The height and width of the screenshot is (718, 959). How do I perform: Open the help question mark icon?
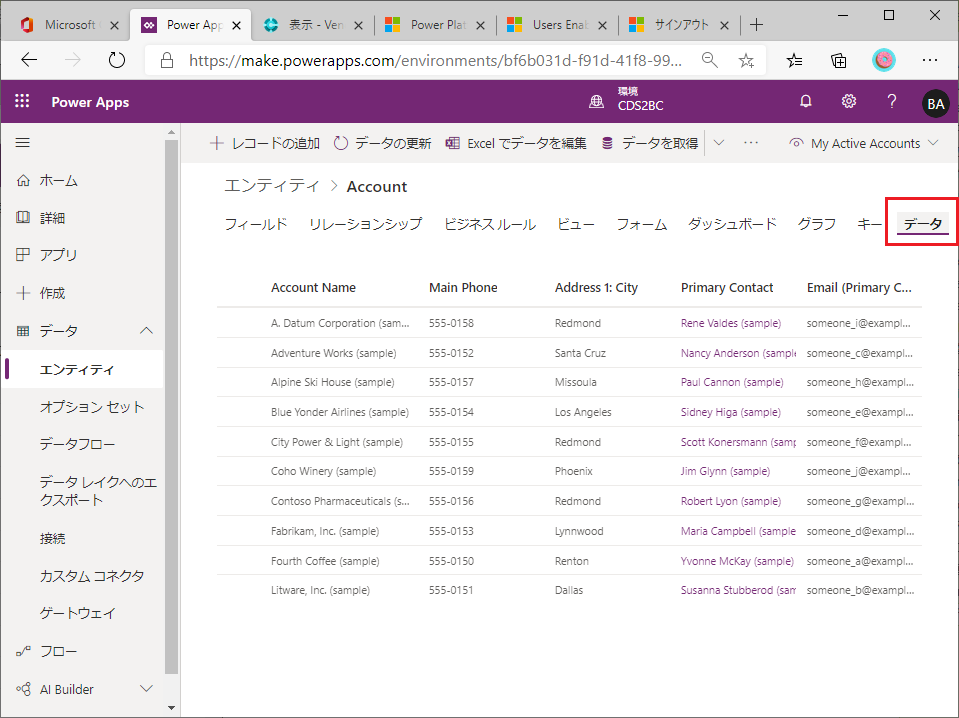click(892, 102)
